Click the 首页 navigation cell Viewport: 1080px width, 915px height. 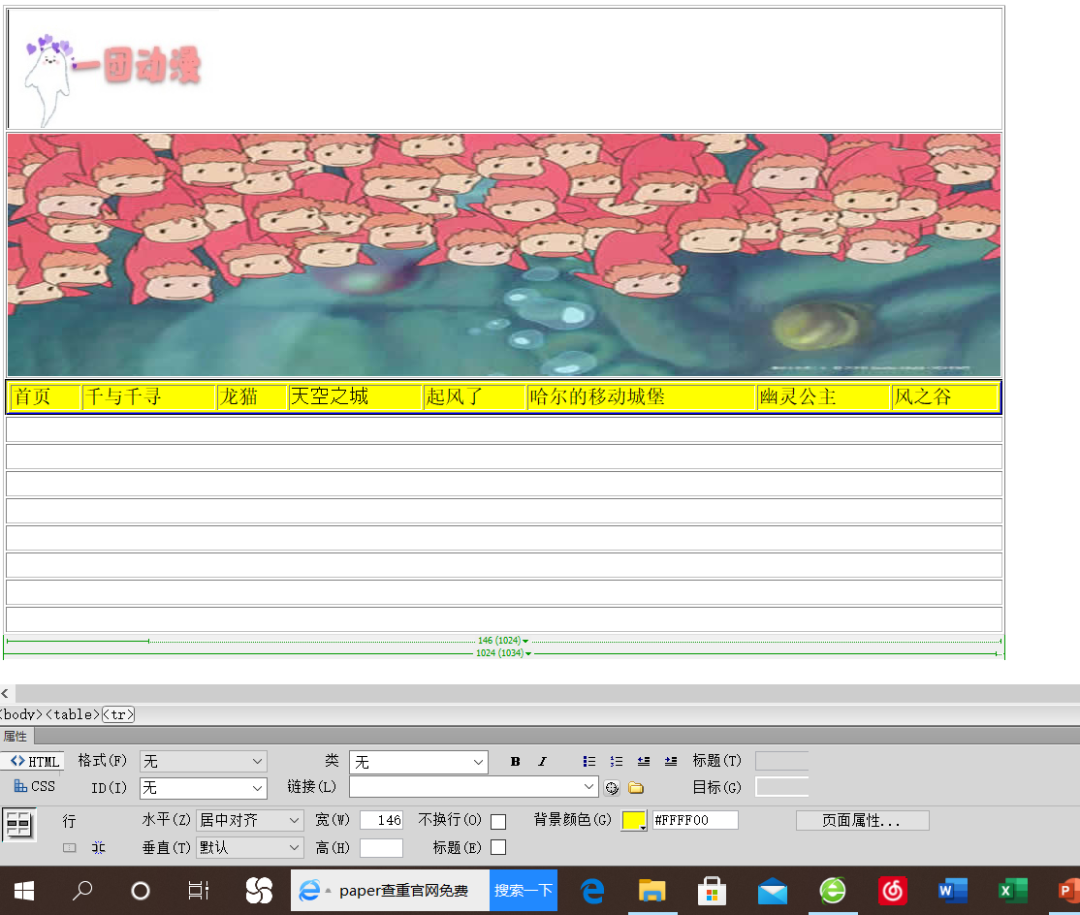tap(45, 397)
